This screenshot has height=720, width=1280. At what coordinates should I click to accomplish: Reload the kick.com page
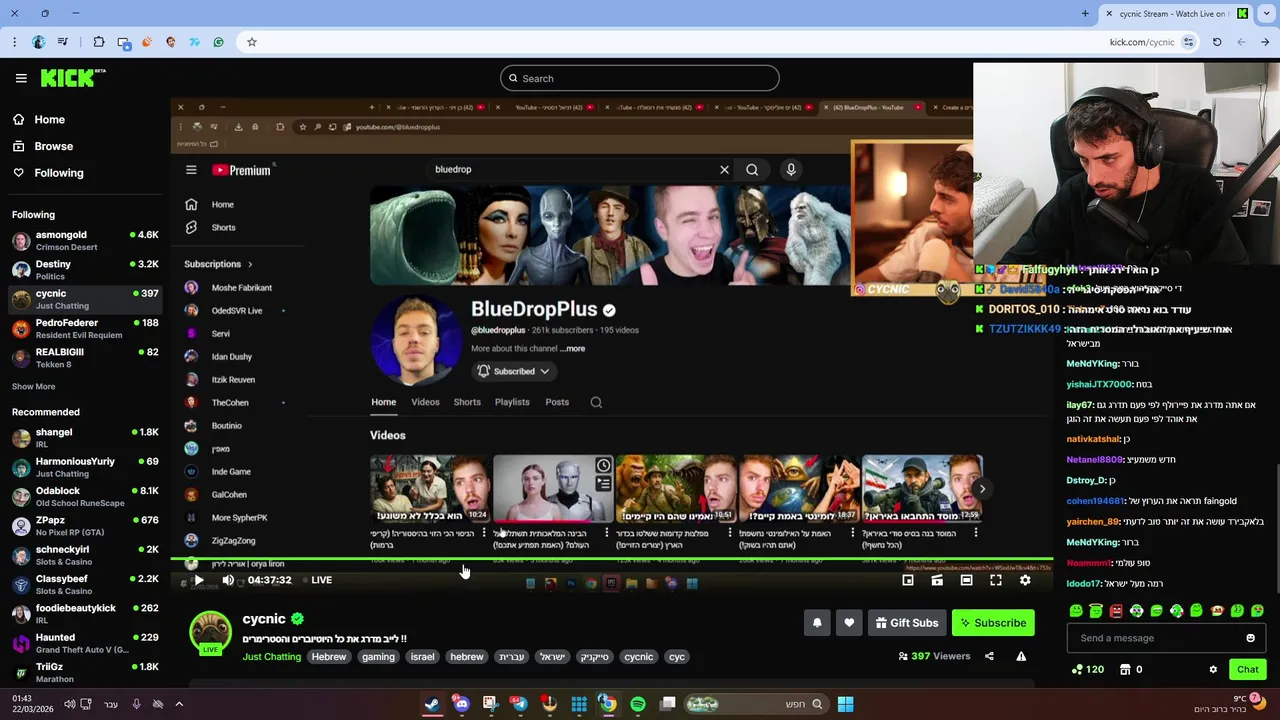1217,42
